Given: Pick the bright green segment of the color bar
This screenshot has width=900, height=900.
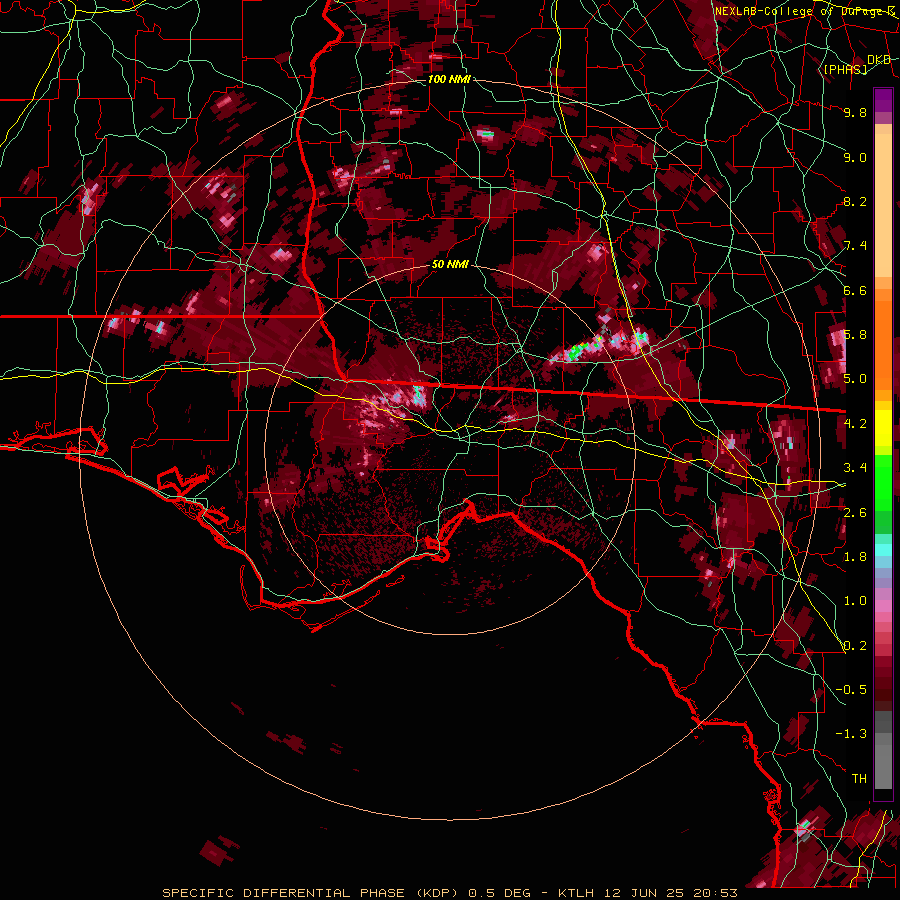Looking at the screenshot, I should [883, 482].
